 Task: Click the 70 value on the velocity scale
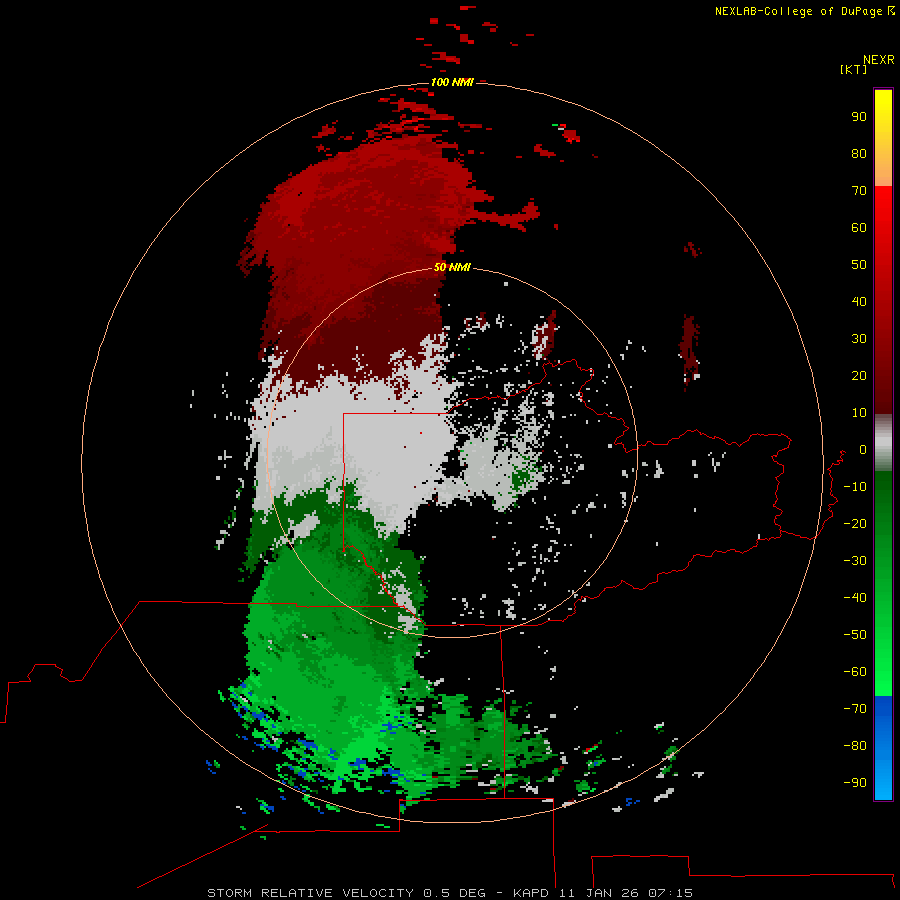[859, 191]
